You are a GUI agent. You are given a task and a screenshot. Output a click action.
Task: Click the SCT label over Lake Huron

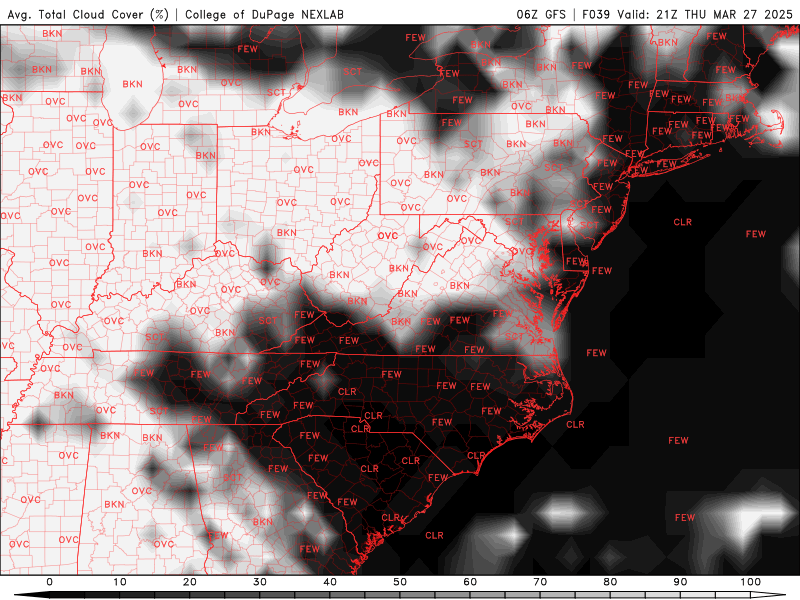pyautogui.click(x=352, y=72)
